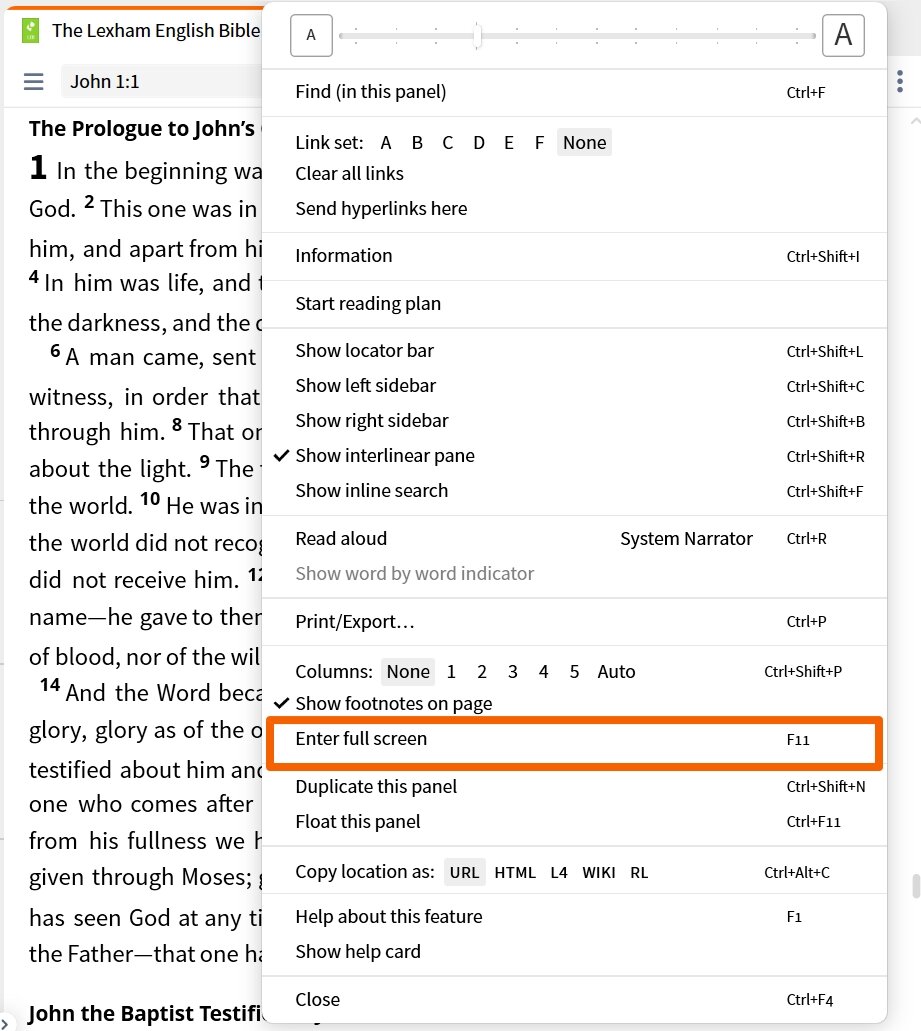Click verse number 14 in the text
Screen dimensions: 921x1031
coord(50,685)
